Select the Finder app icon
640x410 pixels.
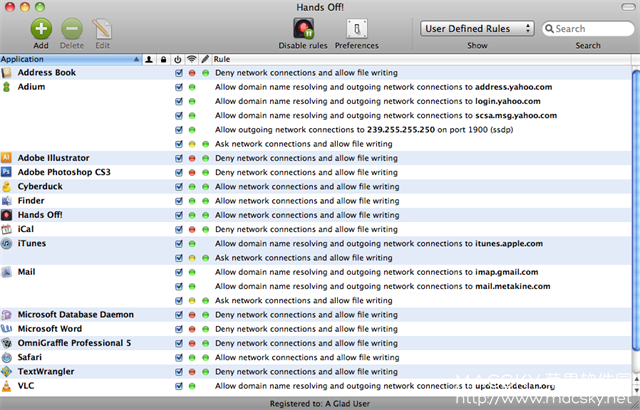7,201
